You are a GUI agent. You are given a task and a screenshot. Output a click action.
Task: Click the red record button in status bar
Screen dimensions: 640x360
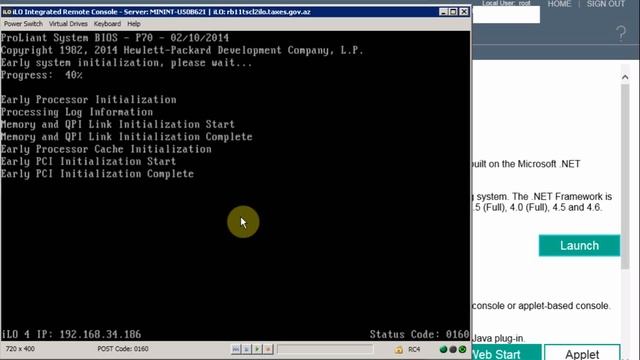tap(268, 349)
